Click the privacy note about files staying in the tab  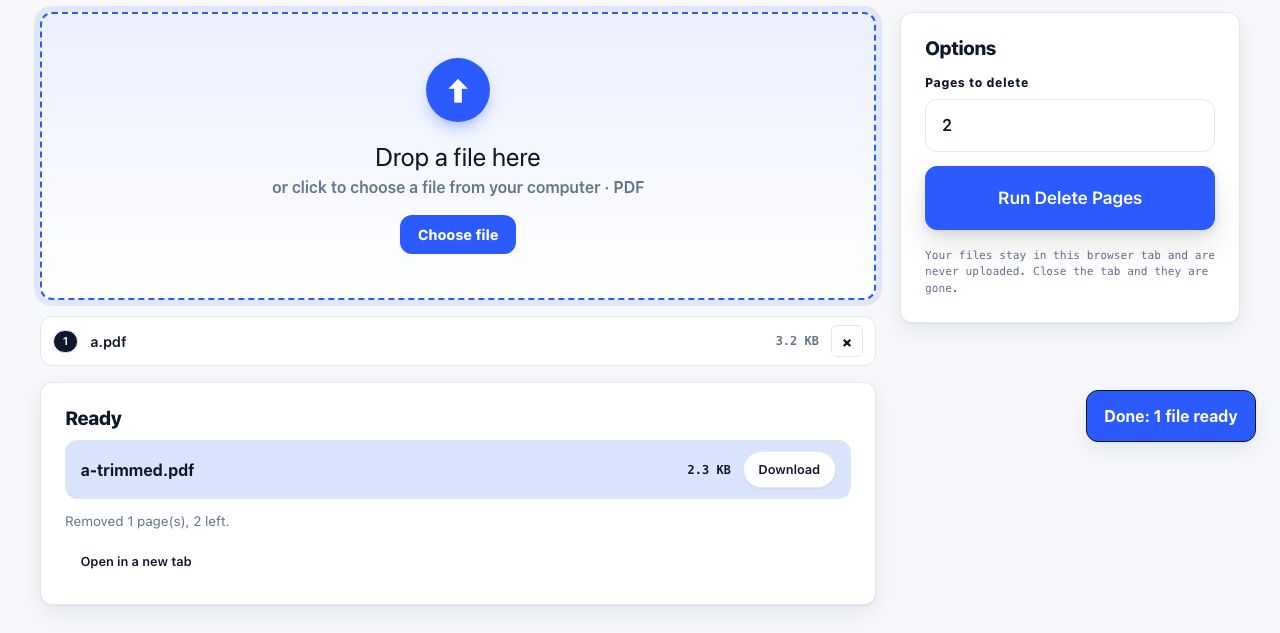[x=1070, y=271]
